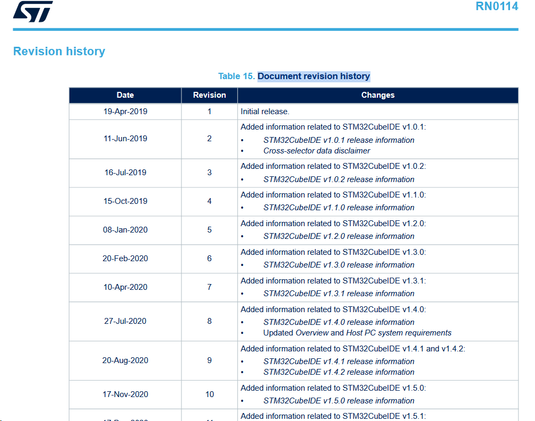535x421 pixels.
Task: Click the date cell '17-Nov-2020'
Action: 125,394
